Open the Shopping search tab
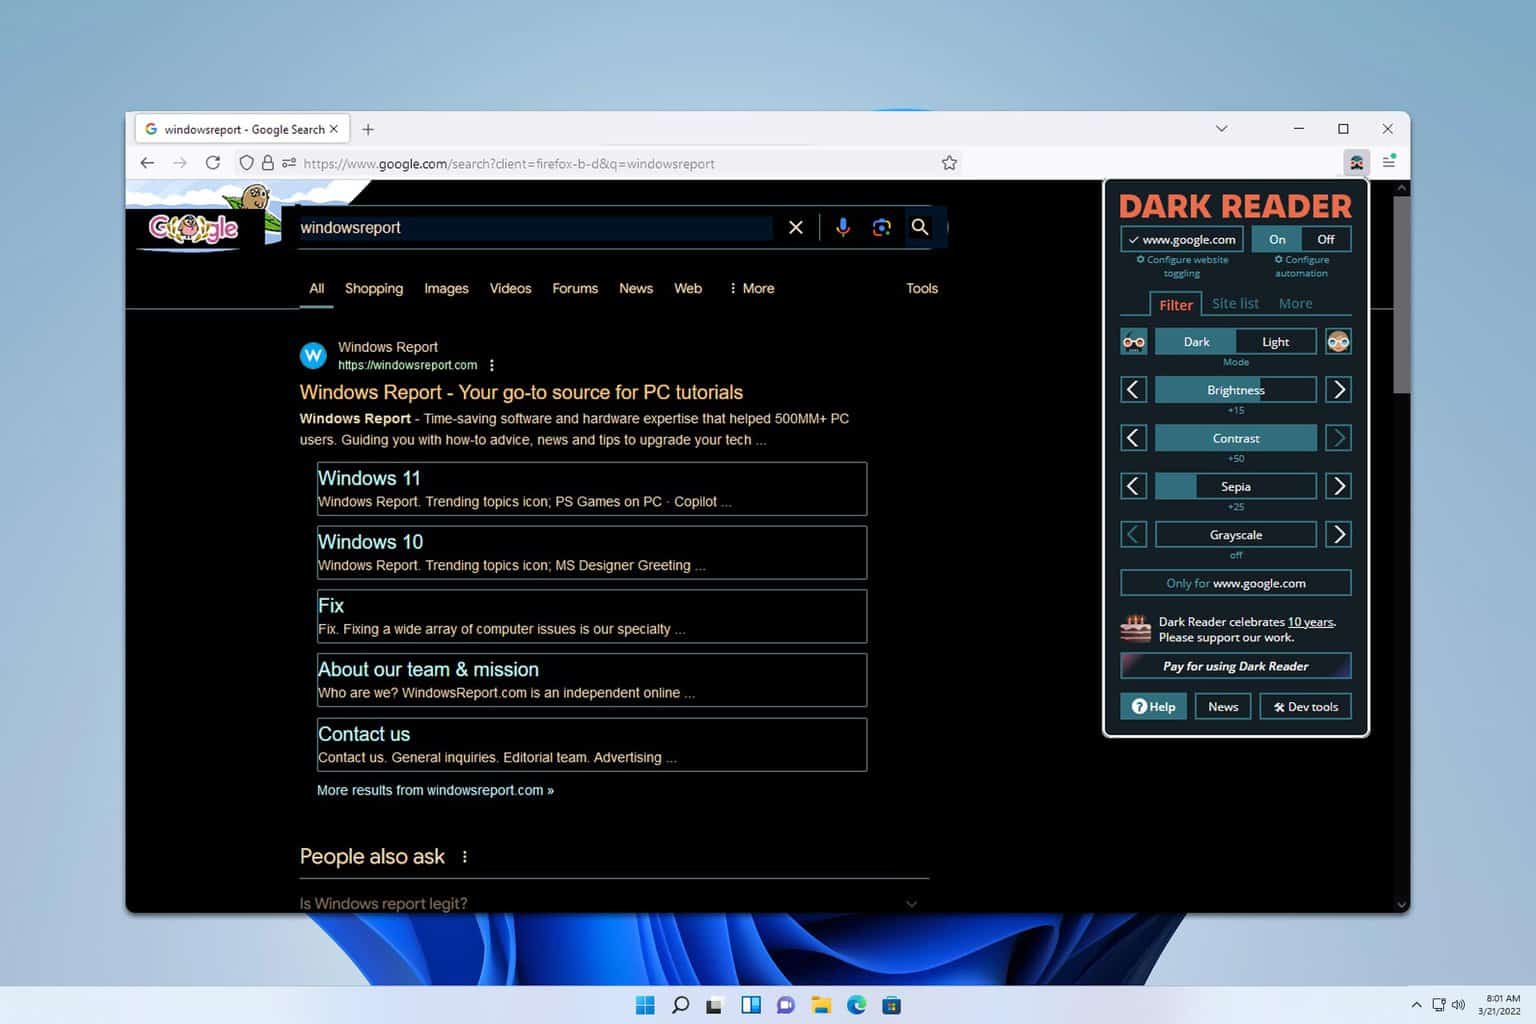The width and height of the screenshot is (1536, 1024). tap(374, 288)
